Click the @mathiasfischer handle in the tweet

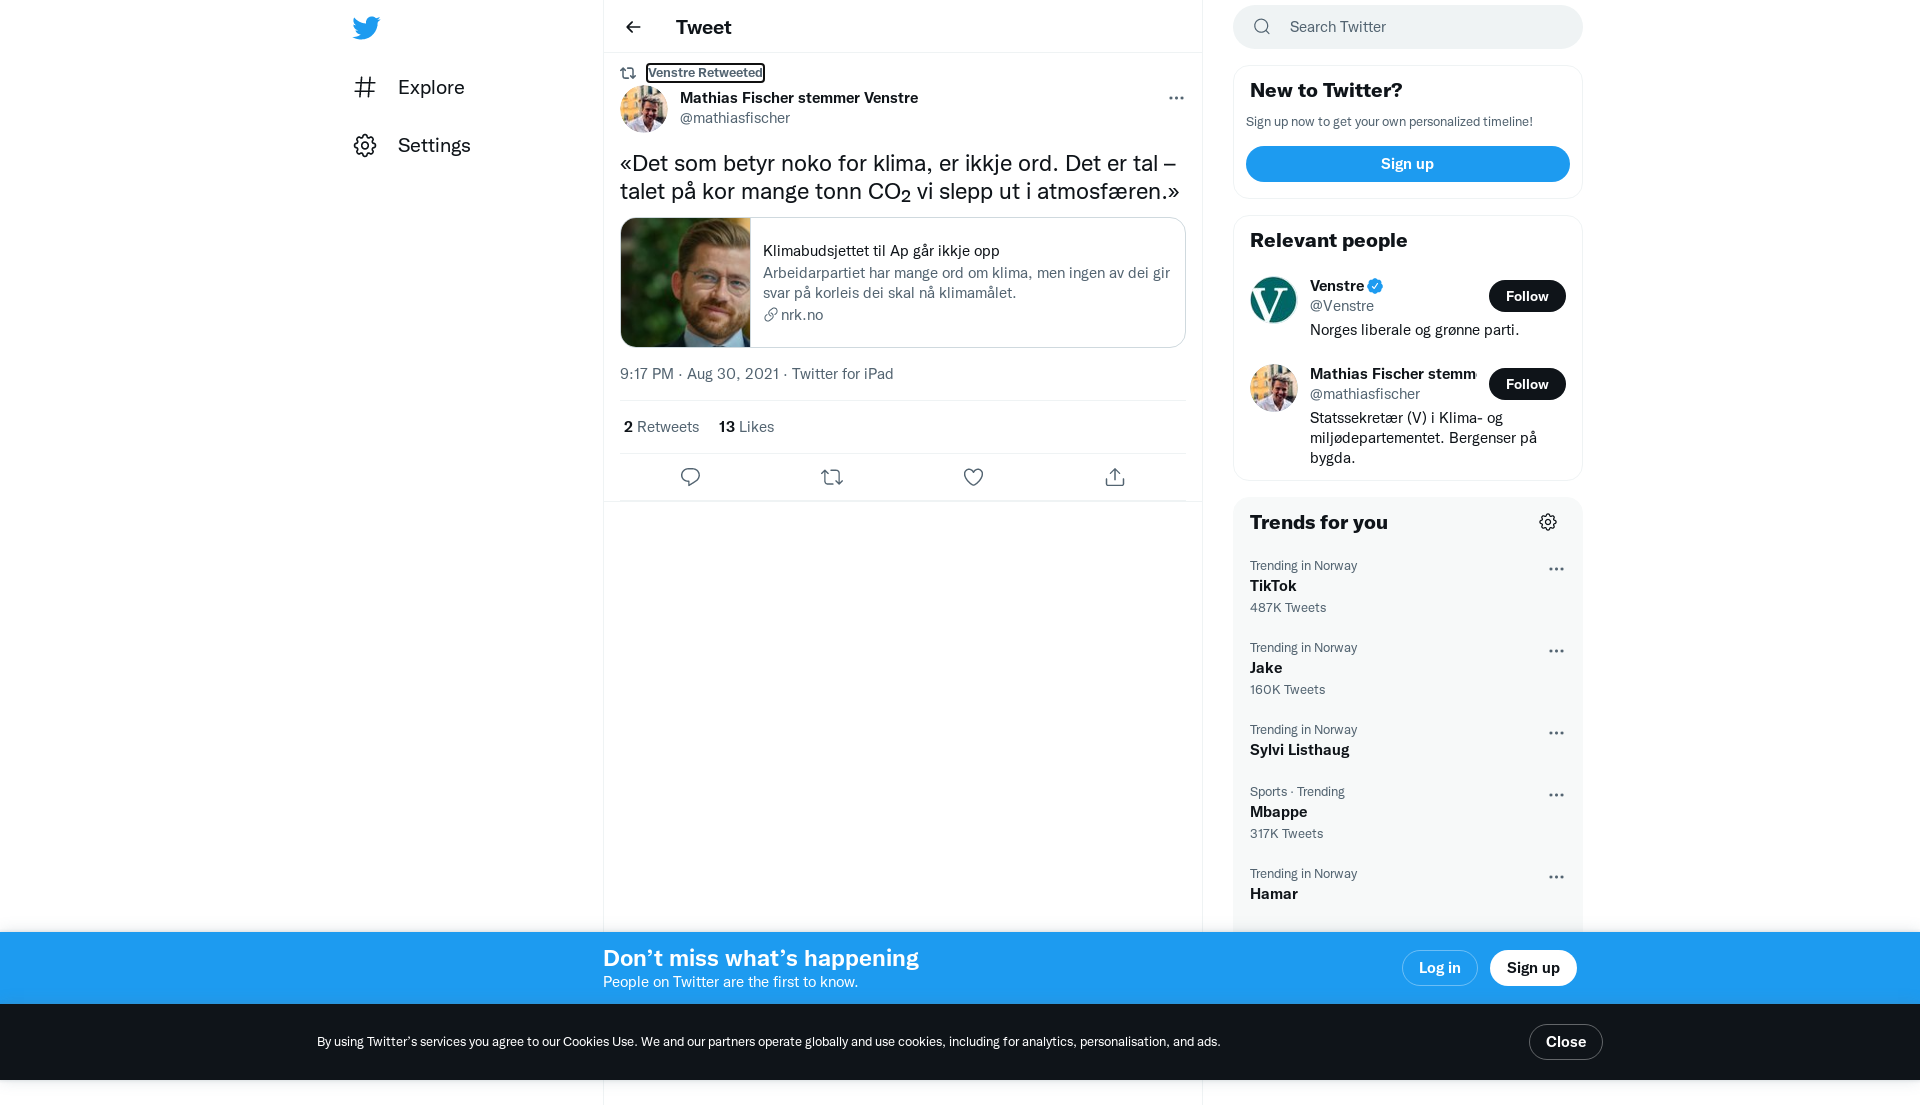coord(735,118)
